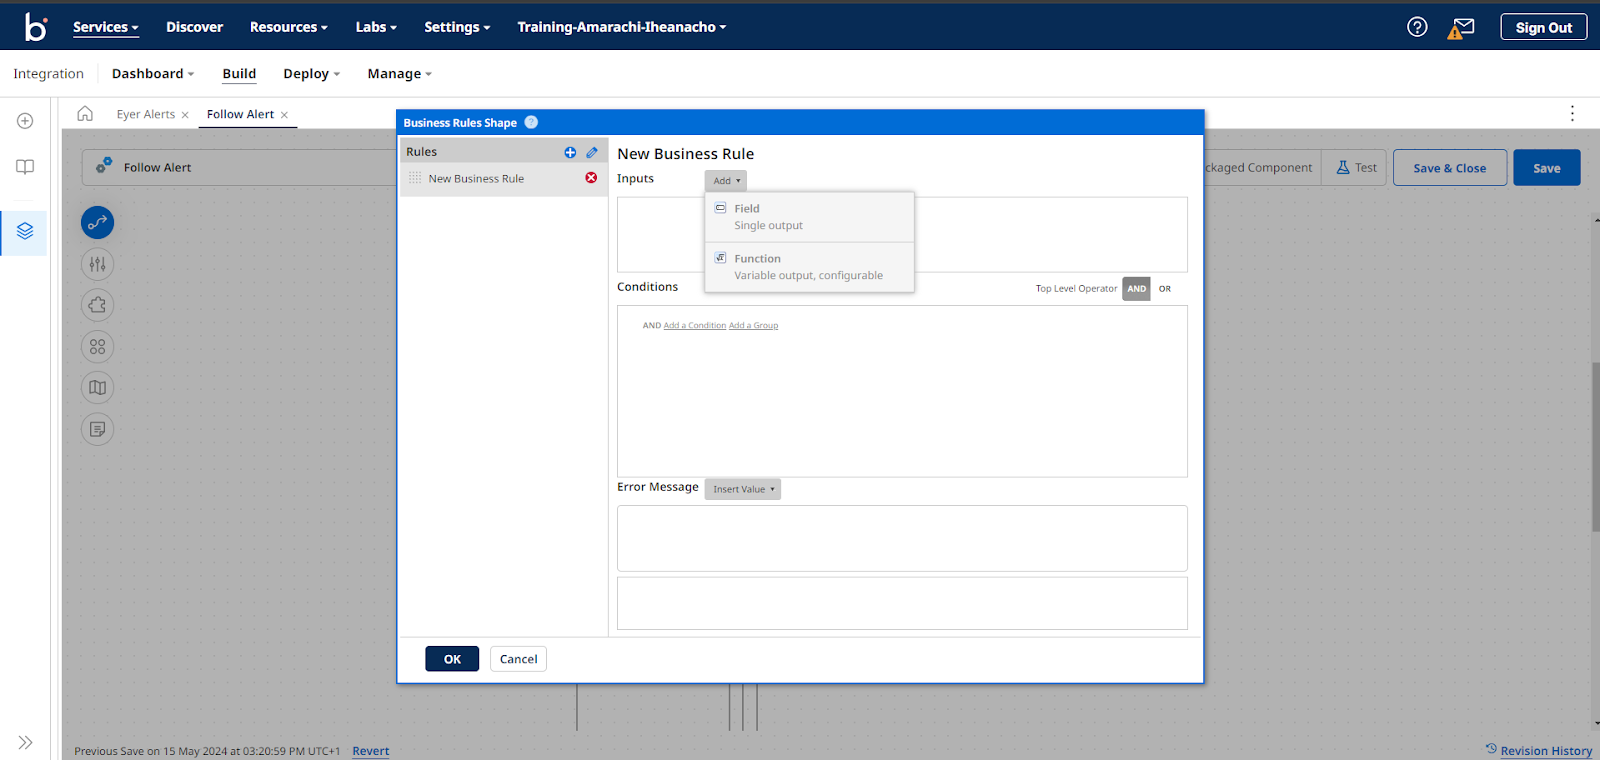Image resolution: width=1600 pixels, height=760 pixels.
Task: Open the component explorer book icon
Action: pyautogui.click(x=25, y=167)
